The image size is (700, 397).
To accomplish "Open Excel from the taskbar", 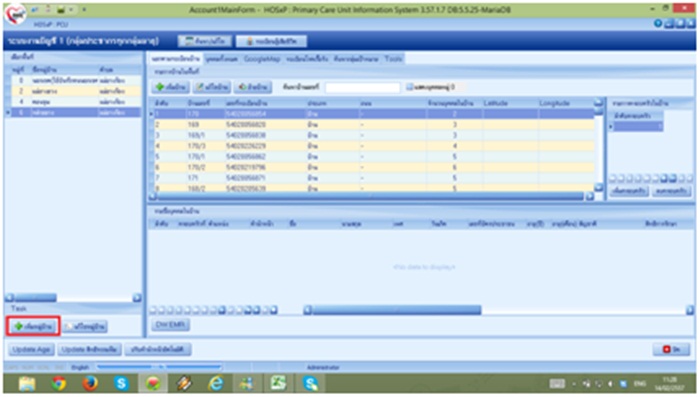I will pos(279,384).
